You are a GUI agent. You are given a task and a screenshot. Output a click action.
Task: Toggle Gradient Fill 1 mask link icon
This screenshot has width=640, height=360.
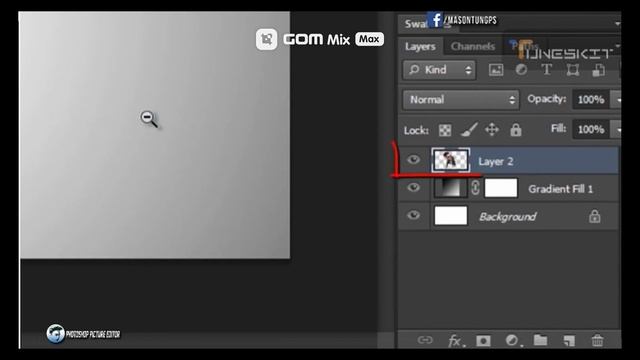475,188
